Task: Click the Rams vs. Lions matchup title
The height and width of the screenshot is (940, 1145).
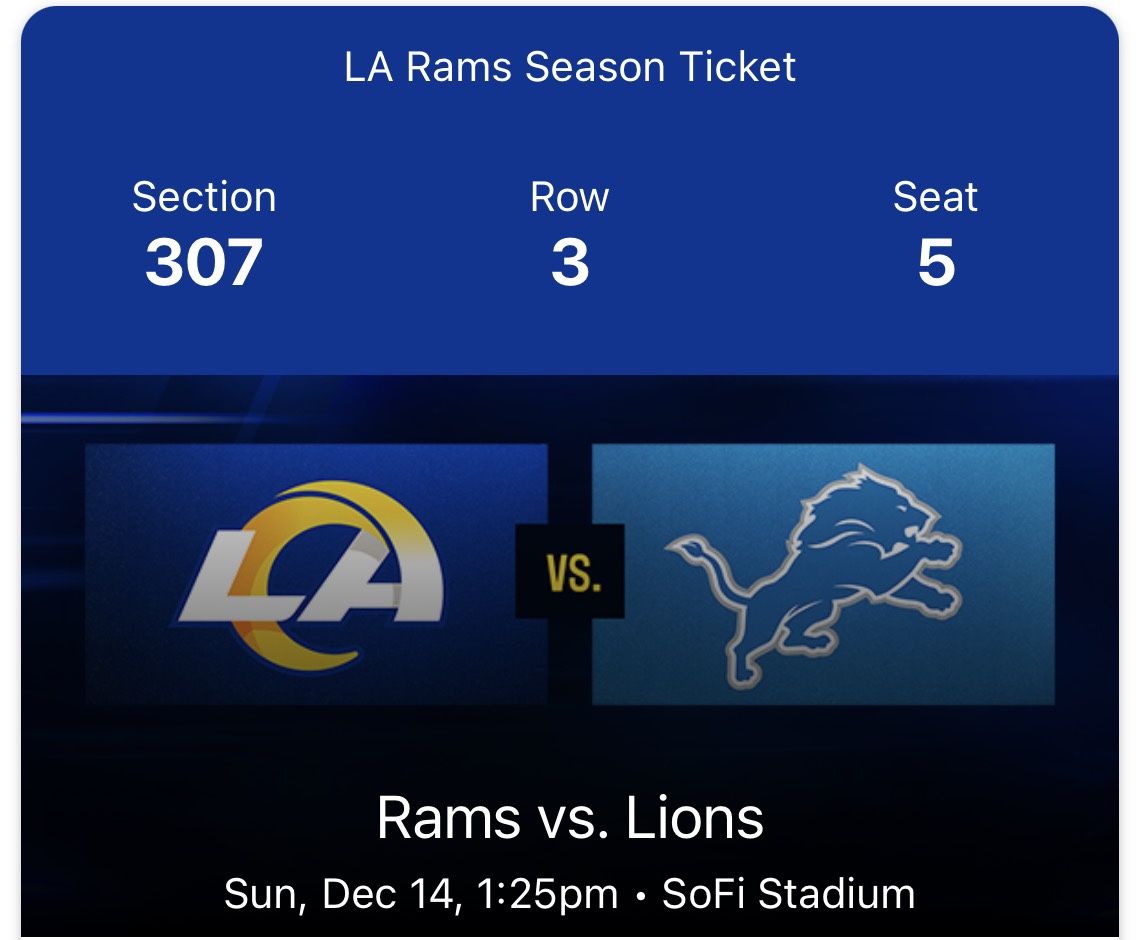Action: click(572, 818)
